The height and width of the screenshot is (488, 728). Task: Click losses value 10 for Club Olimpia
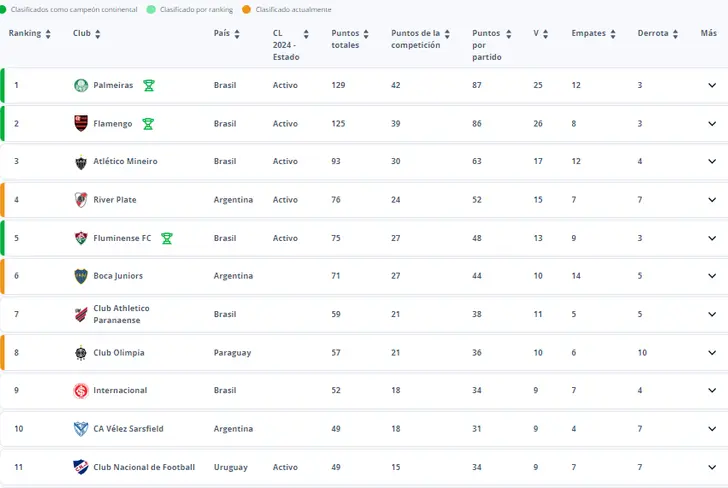tap(642, 353)
